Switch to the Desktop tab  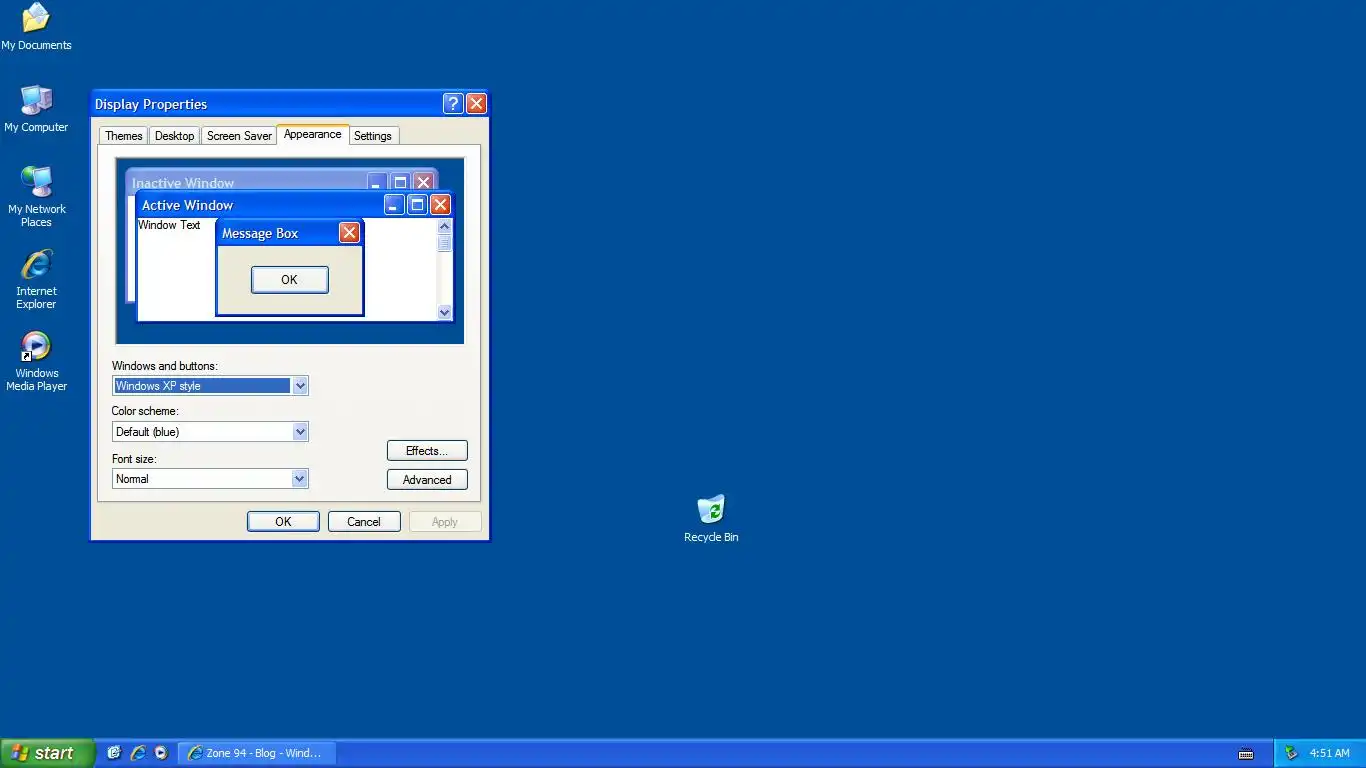[175, 136]
